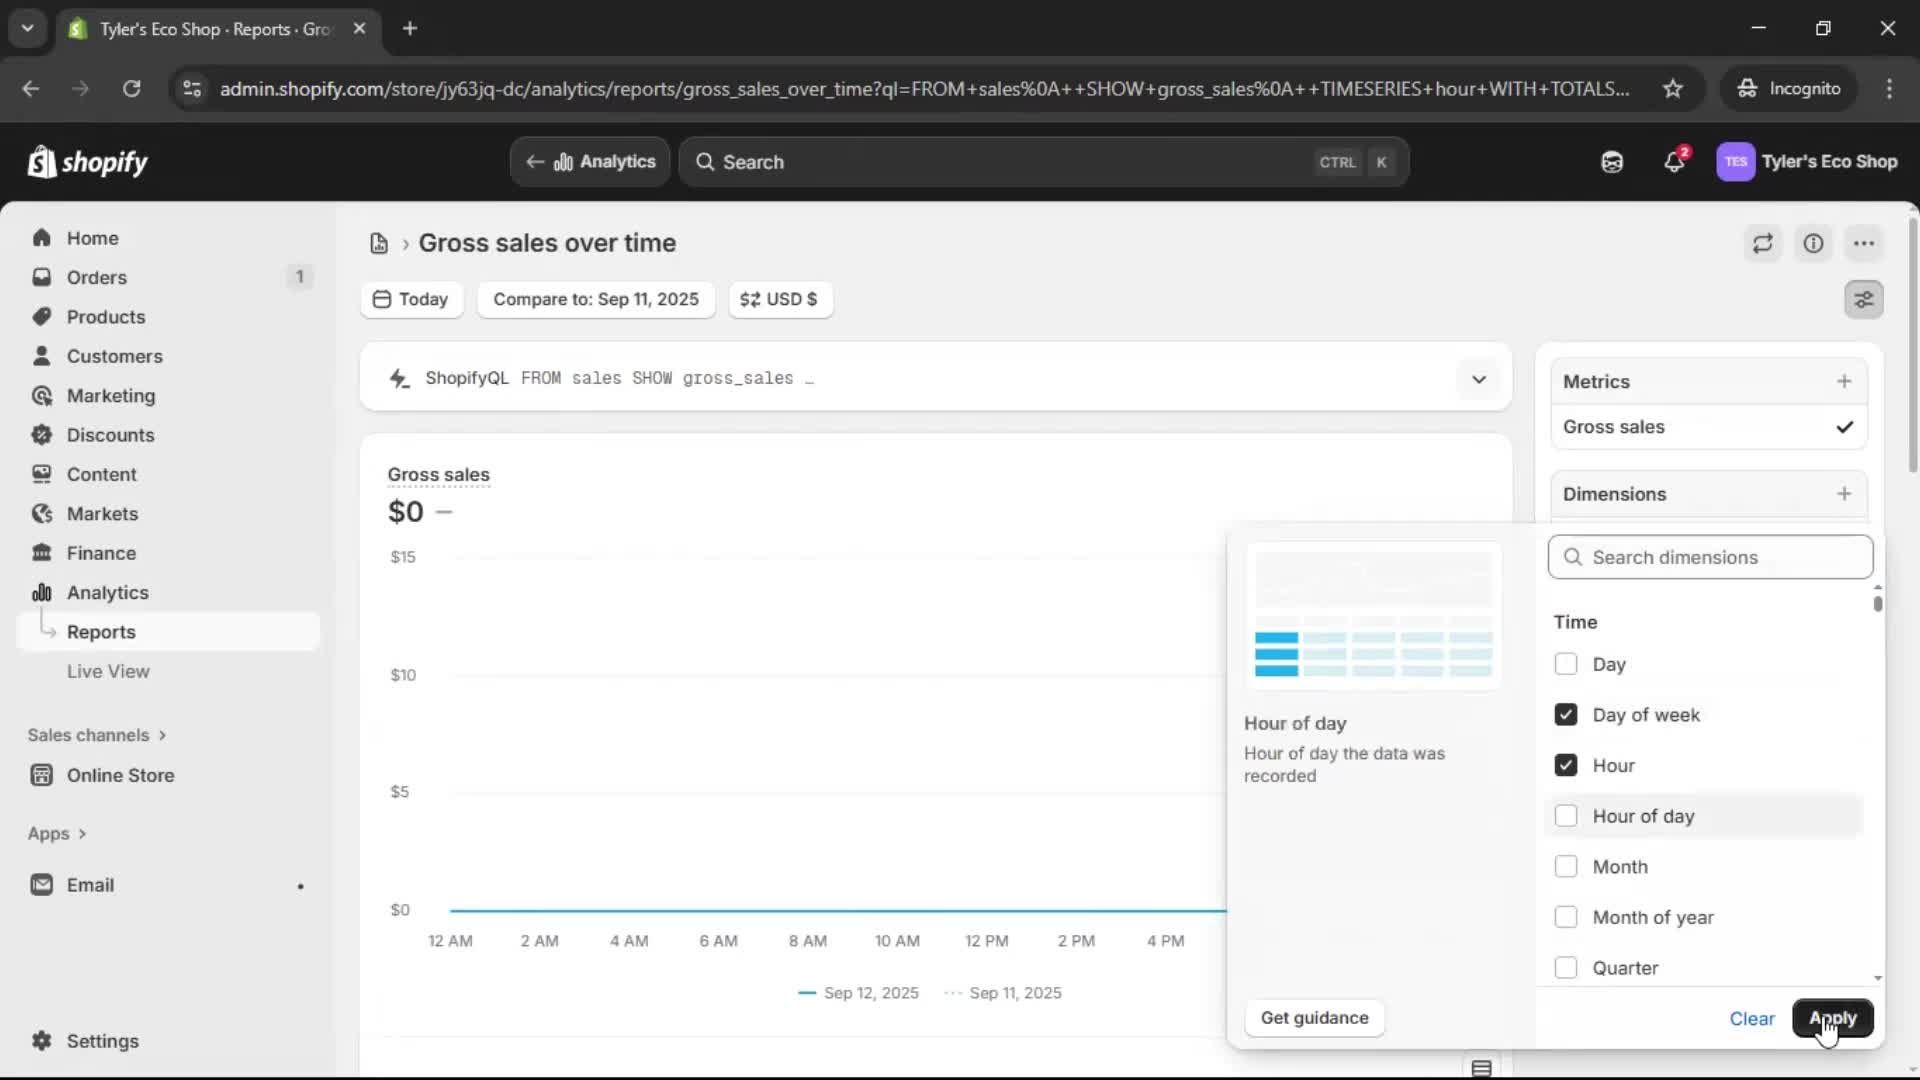Open the notifications bell icon
The height and width of the screenshot is (1080, 1920).
click(x=1675, y=161)
